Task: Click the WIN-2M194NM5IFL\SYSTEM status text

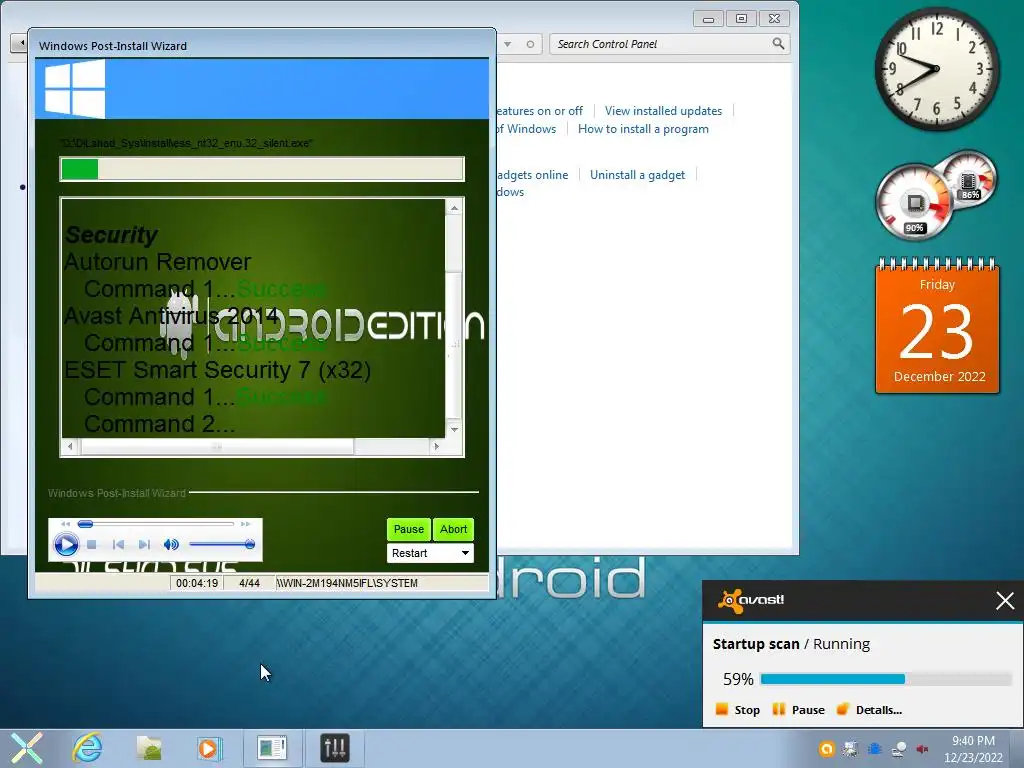Action: pos(347,583)
